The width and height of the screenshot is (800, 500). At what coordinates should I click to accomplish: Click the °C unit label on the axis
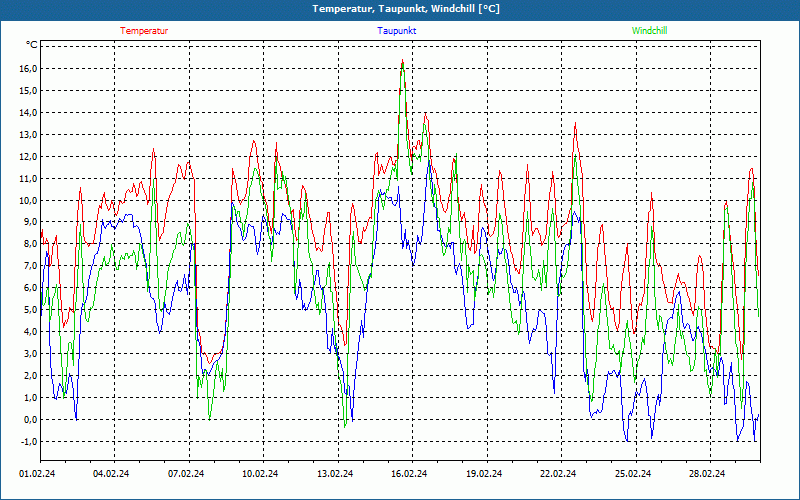[x=32, y=45]
